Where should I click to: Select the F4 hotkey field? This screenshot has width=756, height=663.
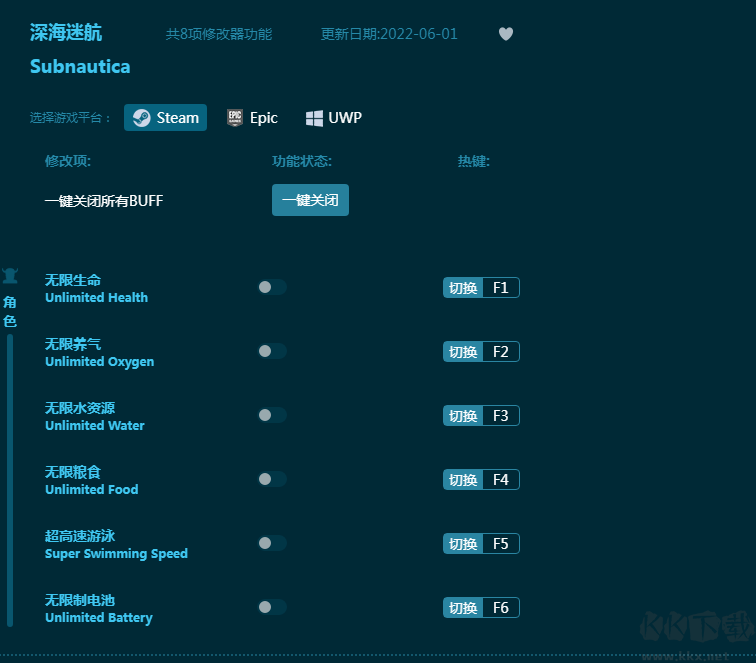pyautogui.click(x=501, y=480)
